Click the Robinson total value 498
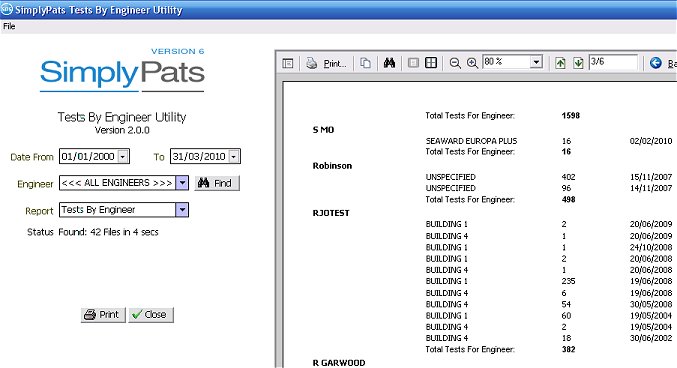The image size is (677, 368). [568, 200]
